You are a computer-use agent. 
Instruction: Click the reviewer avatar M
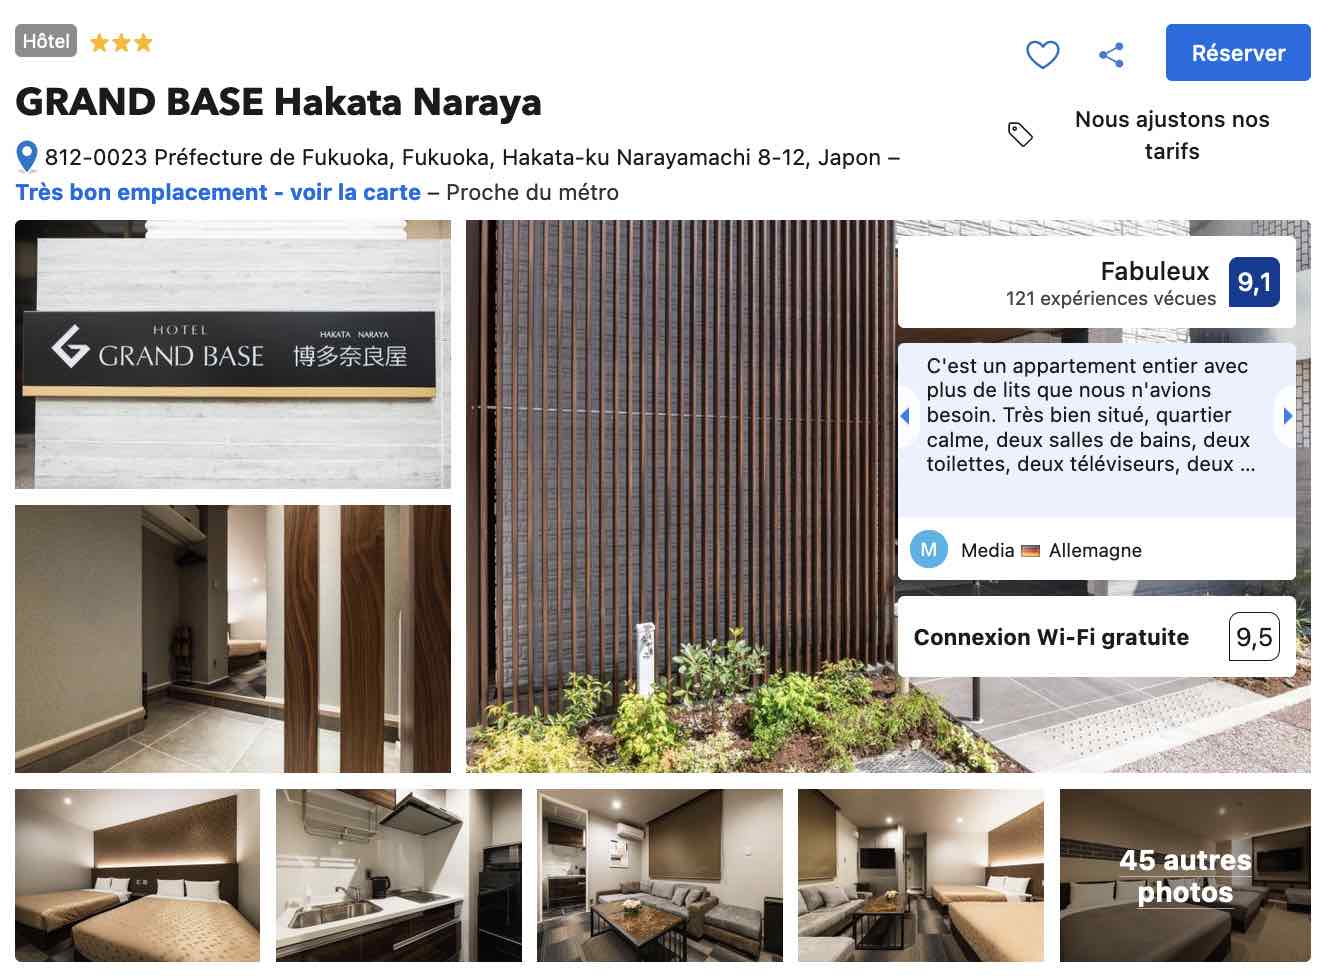point(928,549)
